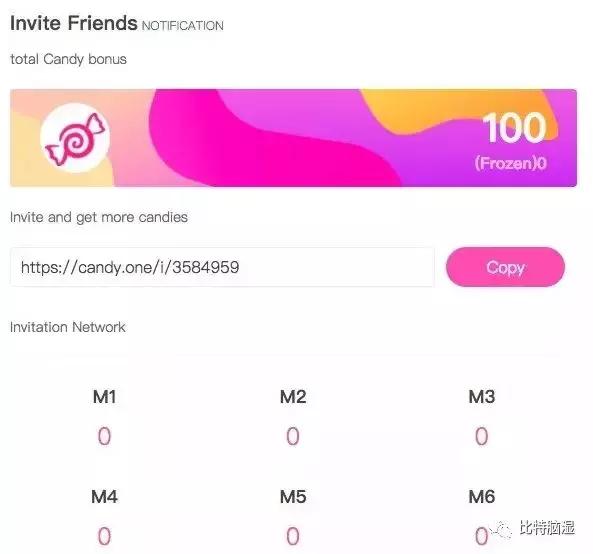Viewport: 593px width, 554px height.
Task: Open the M1 invitation level
Action: pyautogui.click(x=104, y=397)
